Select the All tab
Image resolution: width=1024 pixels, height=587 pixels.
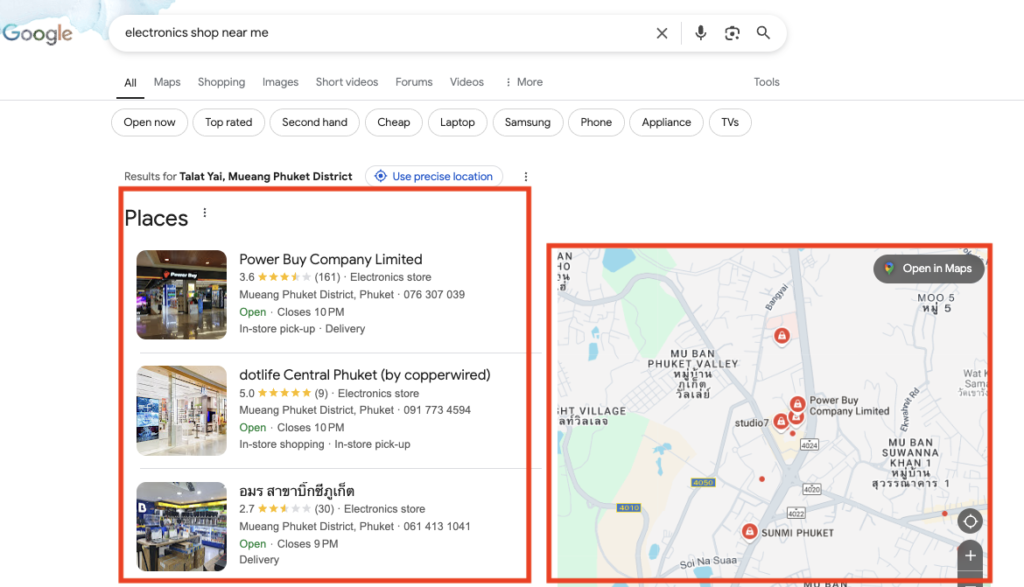[130, 83]
